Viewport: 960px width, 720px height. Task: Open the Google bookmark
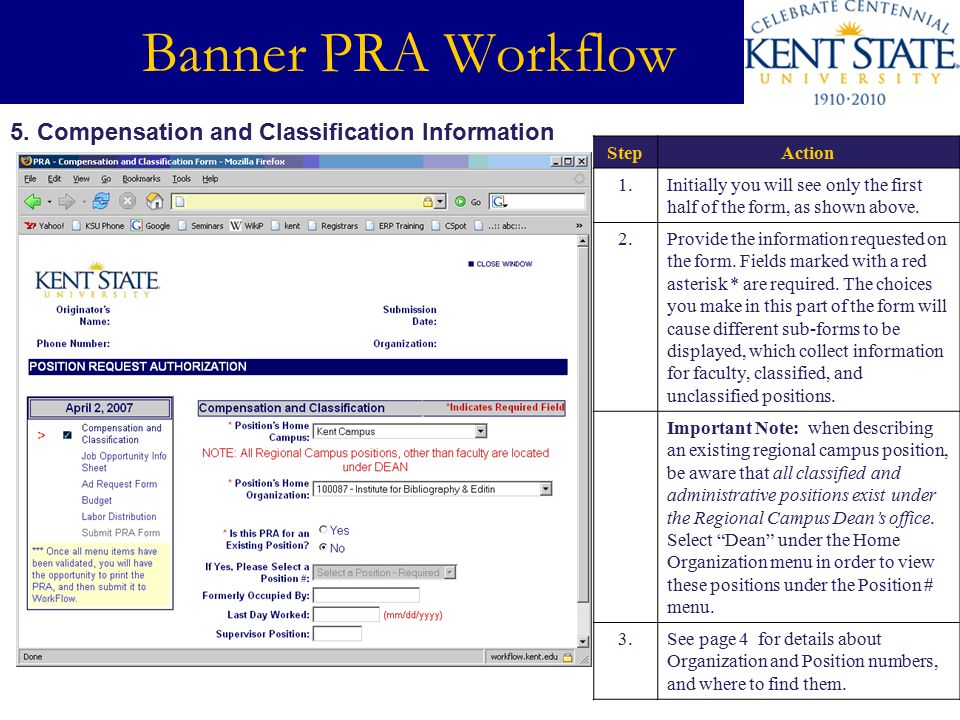tap(151, 226)
